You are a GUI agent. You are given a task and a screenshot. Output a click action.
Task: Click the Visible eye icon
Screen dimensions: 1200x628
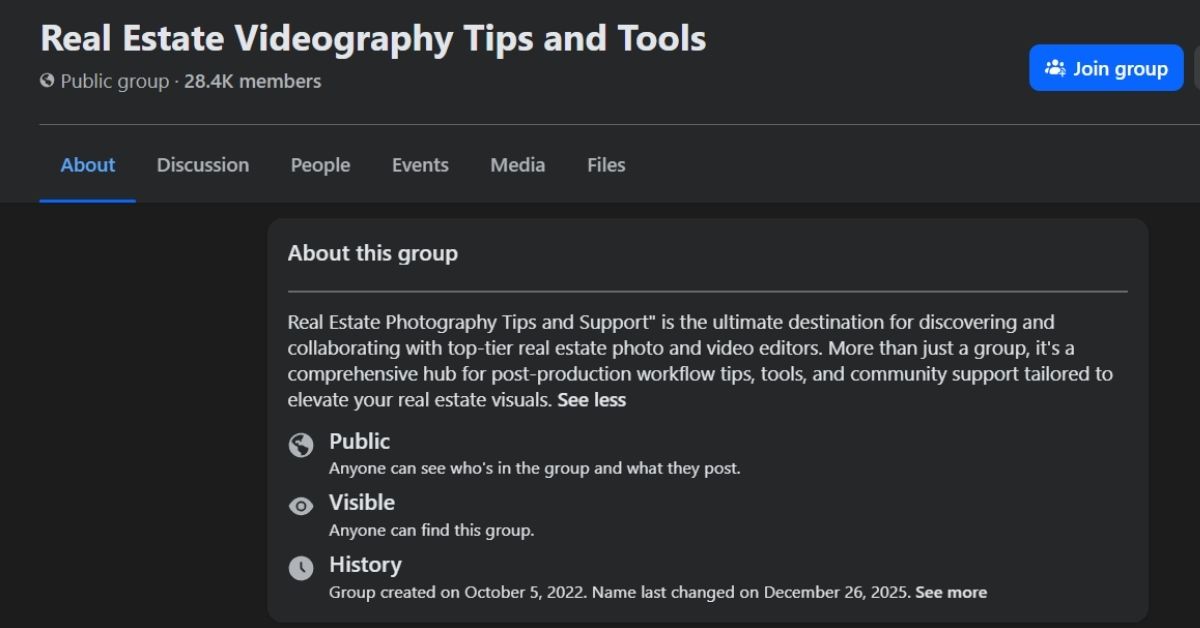pos(301,507)
